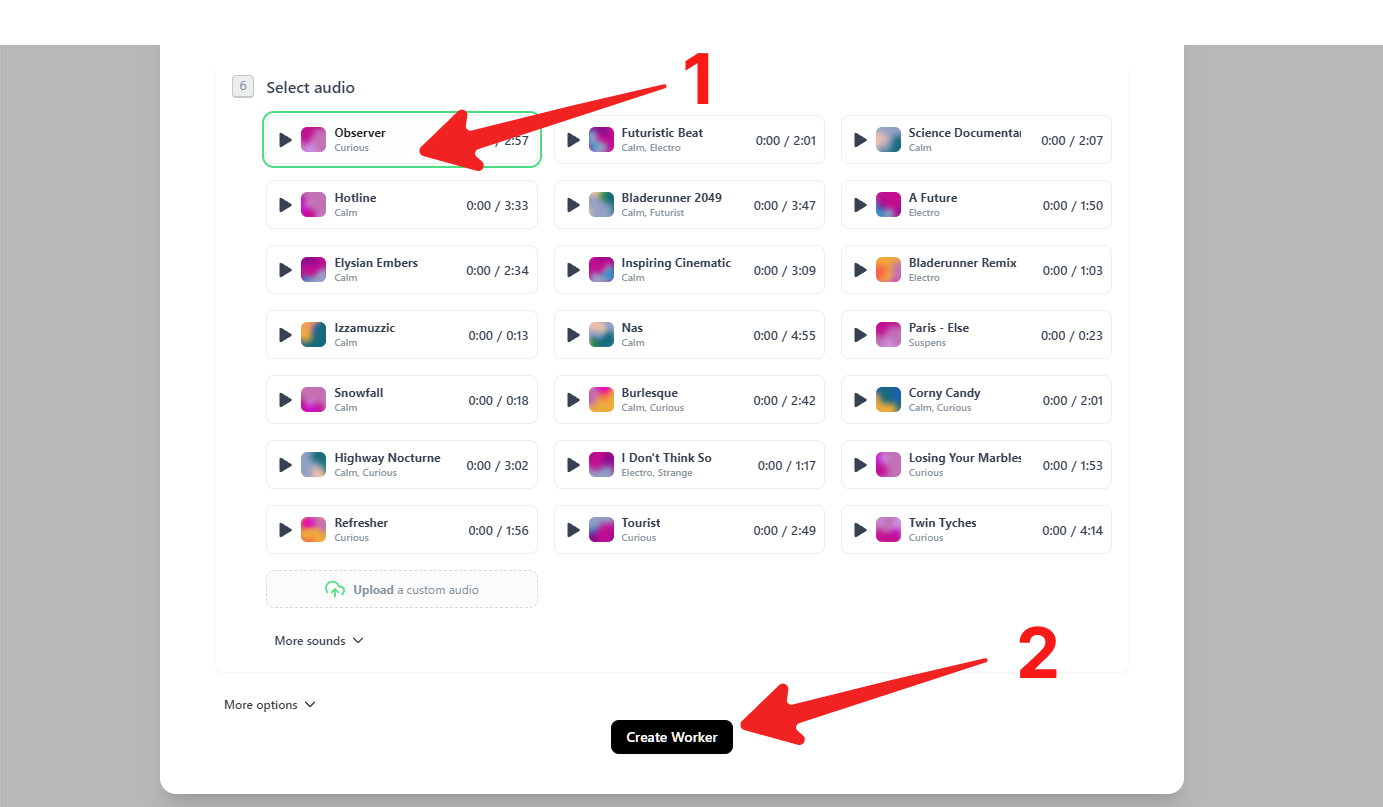Preview the Twin Tyches track

pos(860,530)
